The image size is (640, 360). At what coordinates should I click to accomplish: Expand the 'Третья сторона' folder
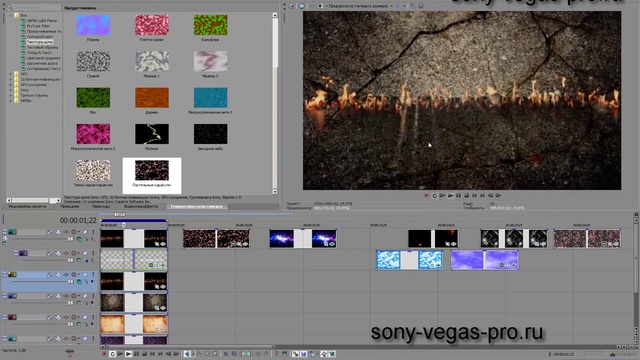(x=11, y=95)
